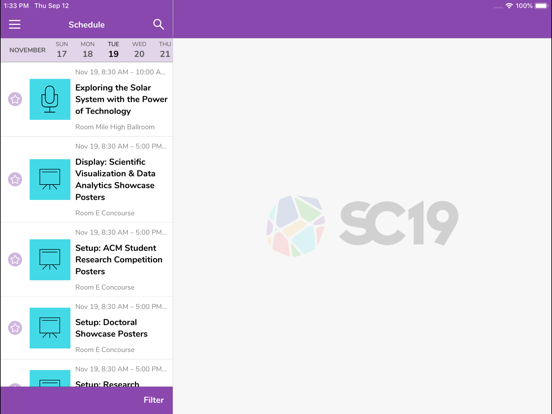Open 'Setup: Doctoral Showcase Posters' session
Viewport: 552px width, 414px height.
tap(111, 328)
